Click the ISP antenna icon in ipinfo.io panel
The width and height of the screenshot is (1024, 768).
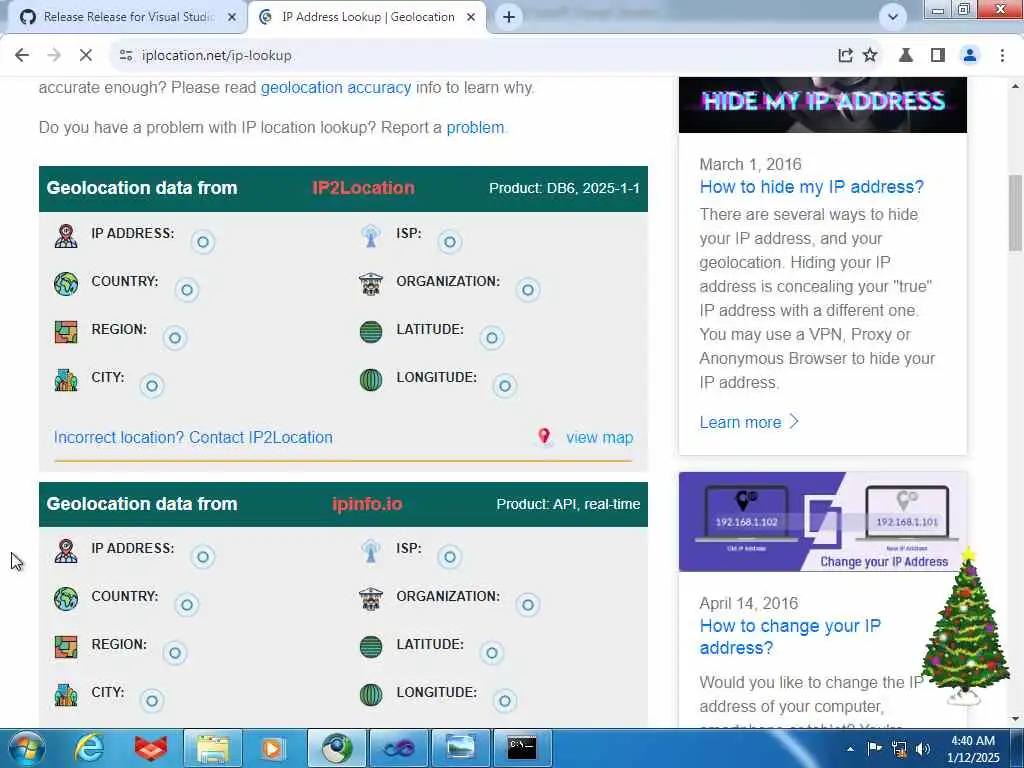tap(371, 551)
